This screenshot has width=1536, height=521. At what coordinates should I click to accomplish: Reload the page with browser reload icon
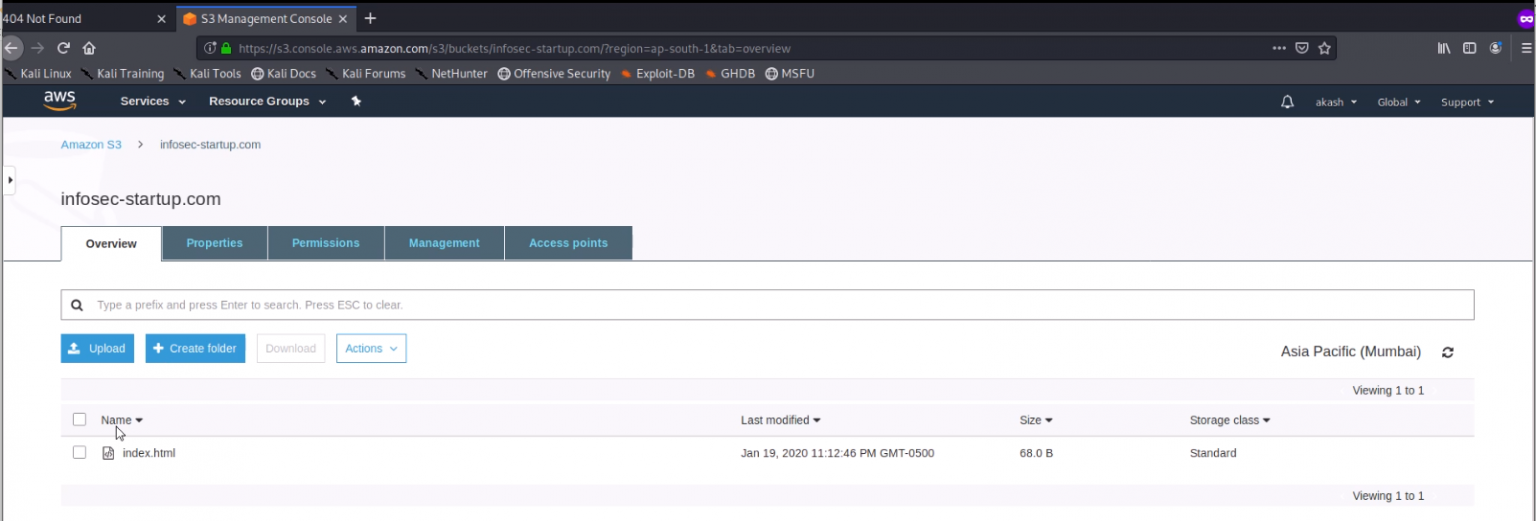pyautogui.click(x=64, y=47)
